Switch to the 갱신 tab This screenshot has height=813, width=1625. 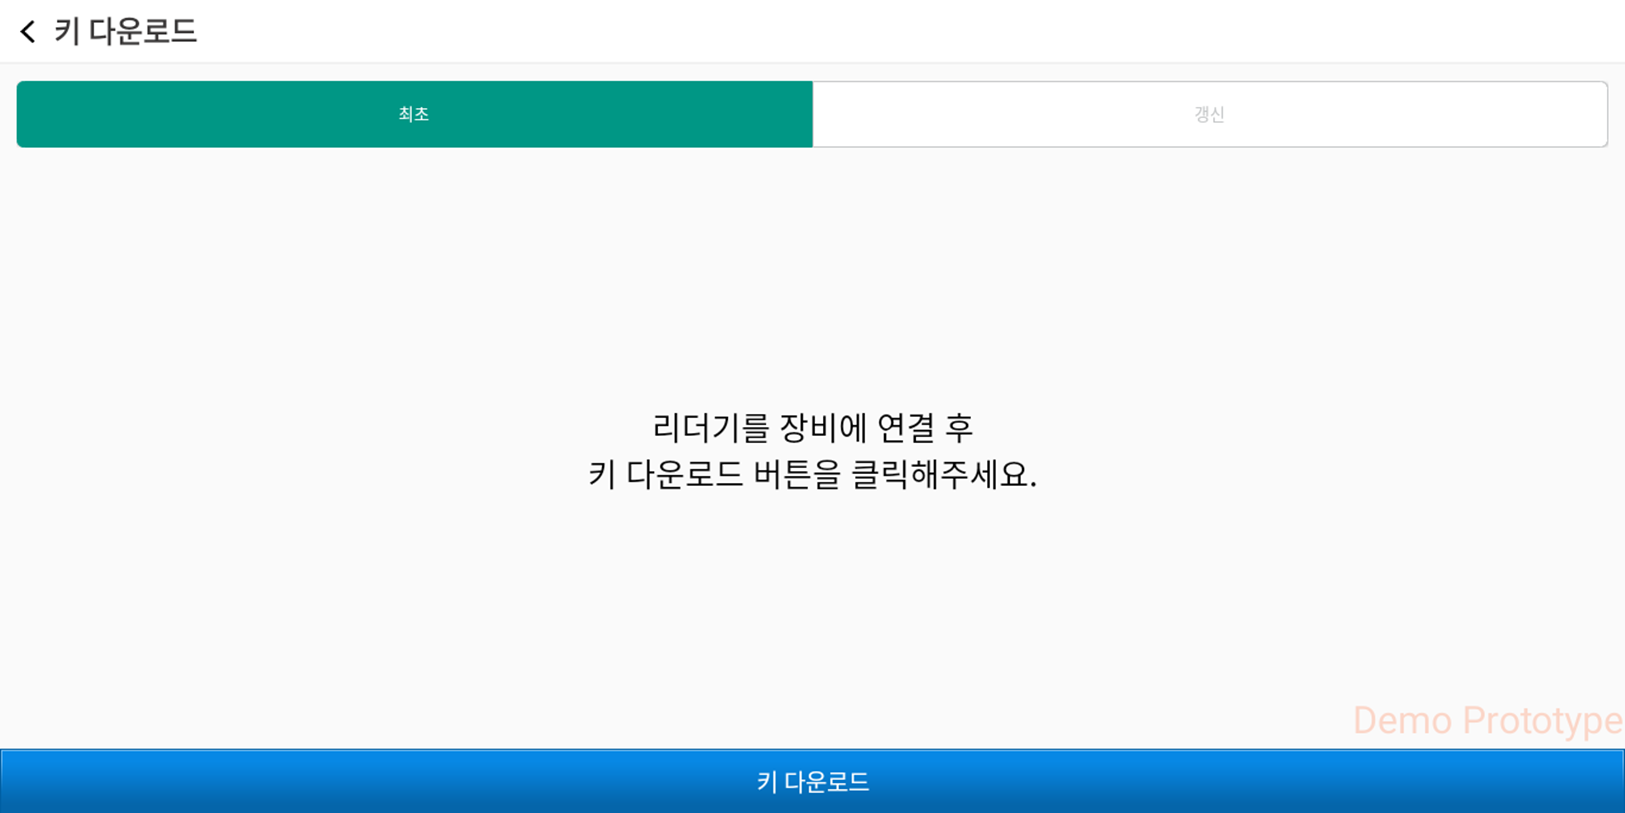tap(1209, 114)
